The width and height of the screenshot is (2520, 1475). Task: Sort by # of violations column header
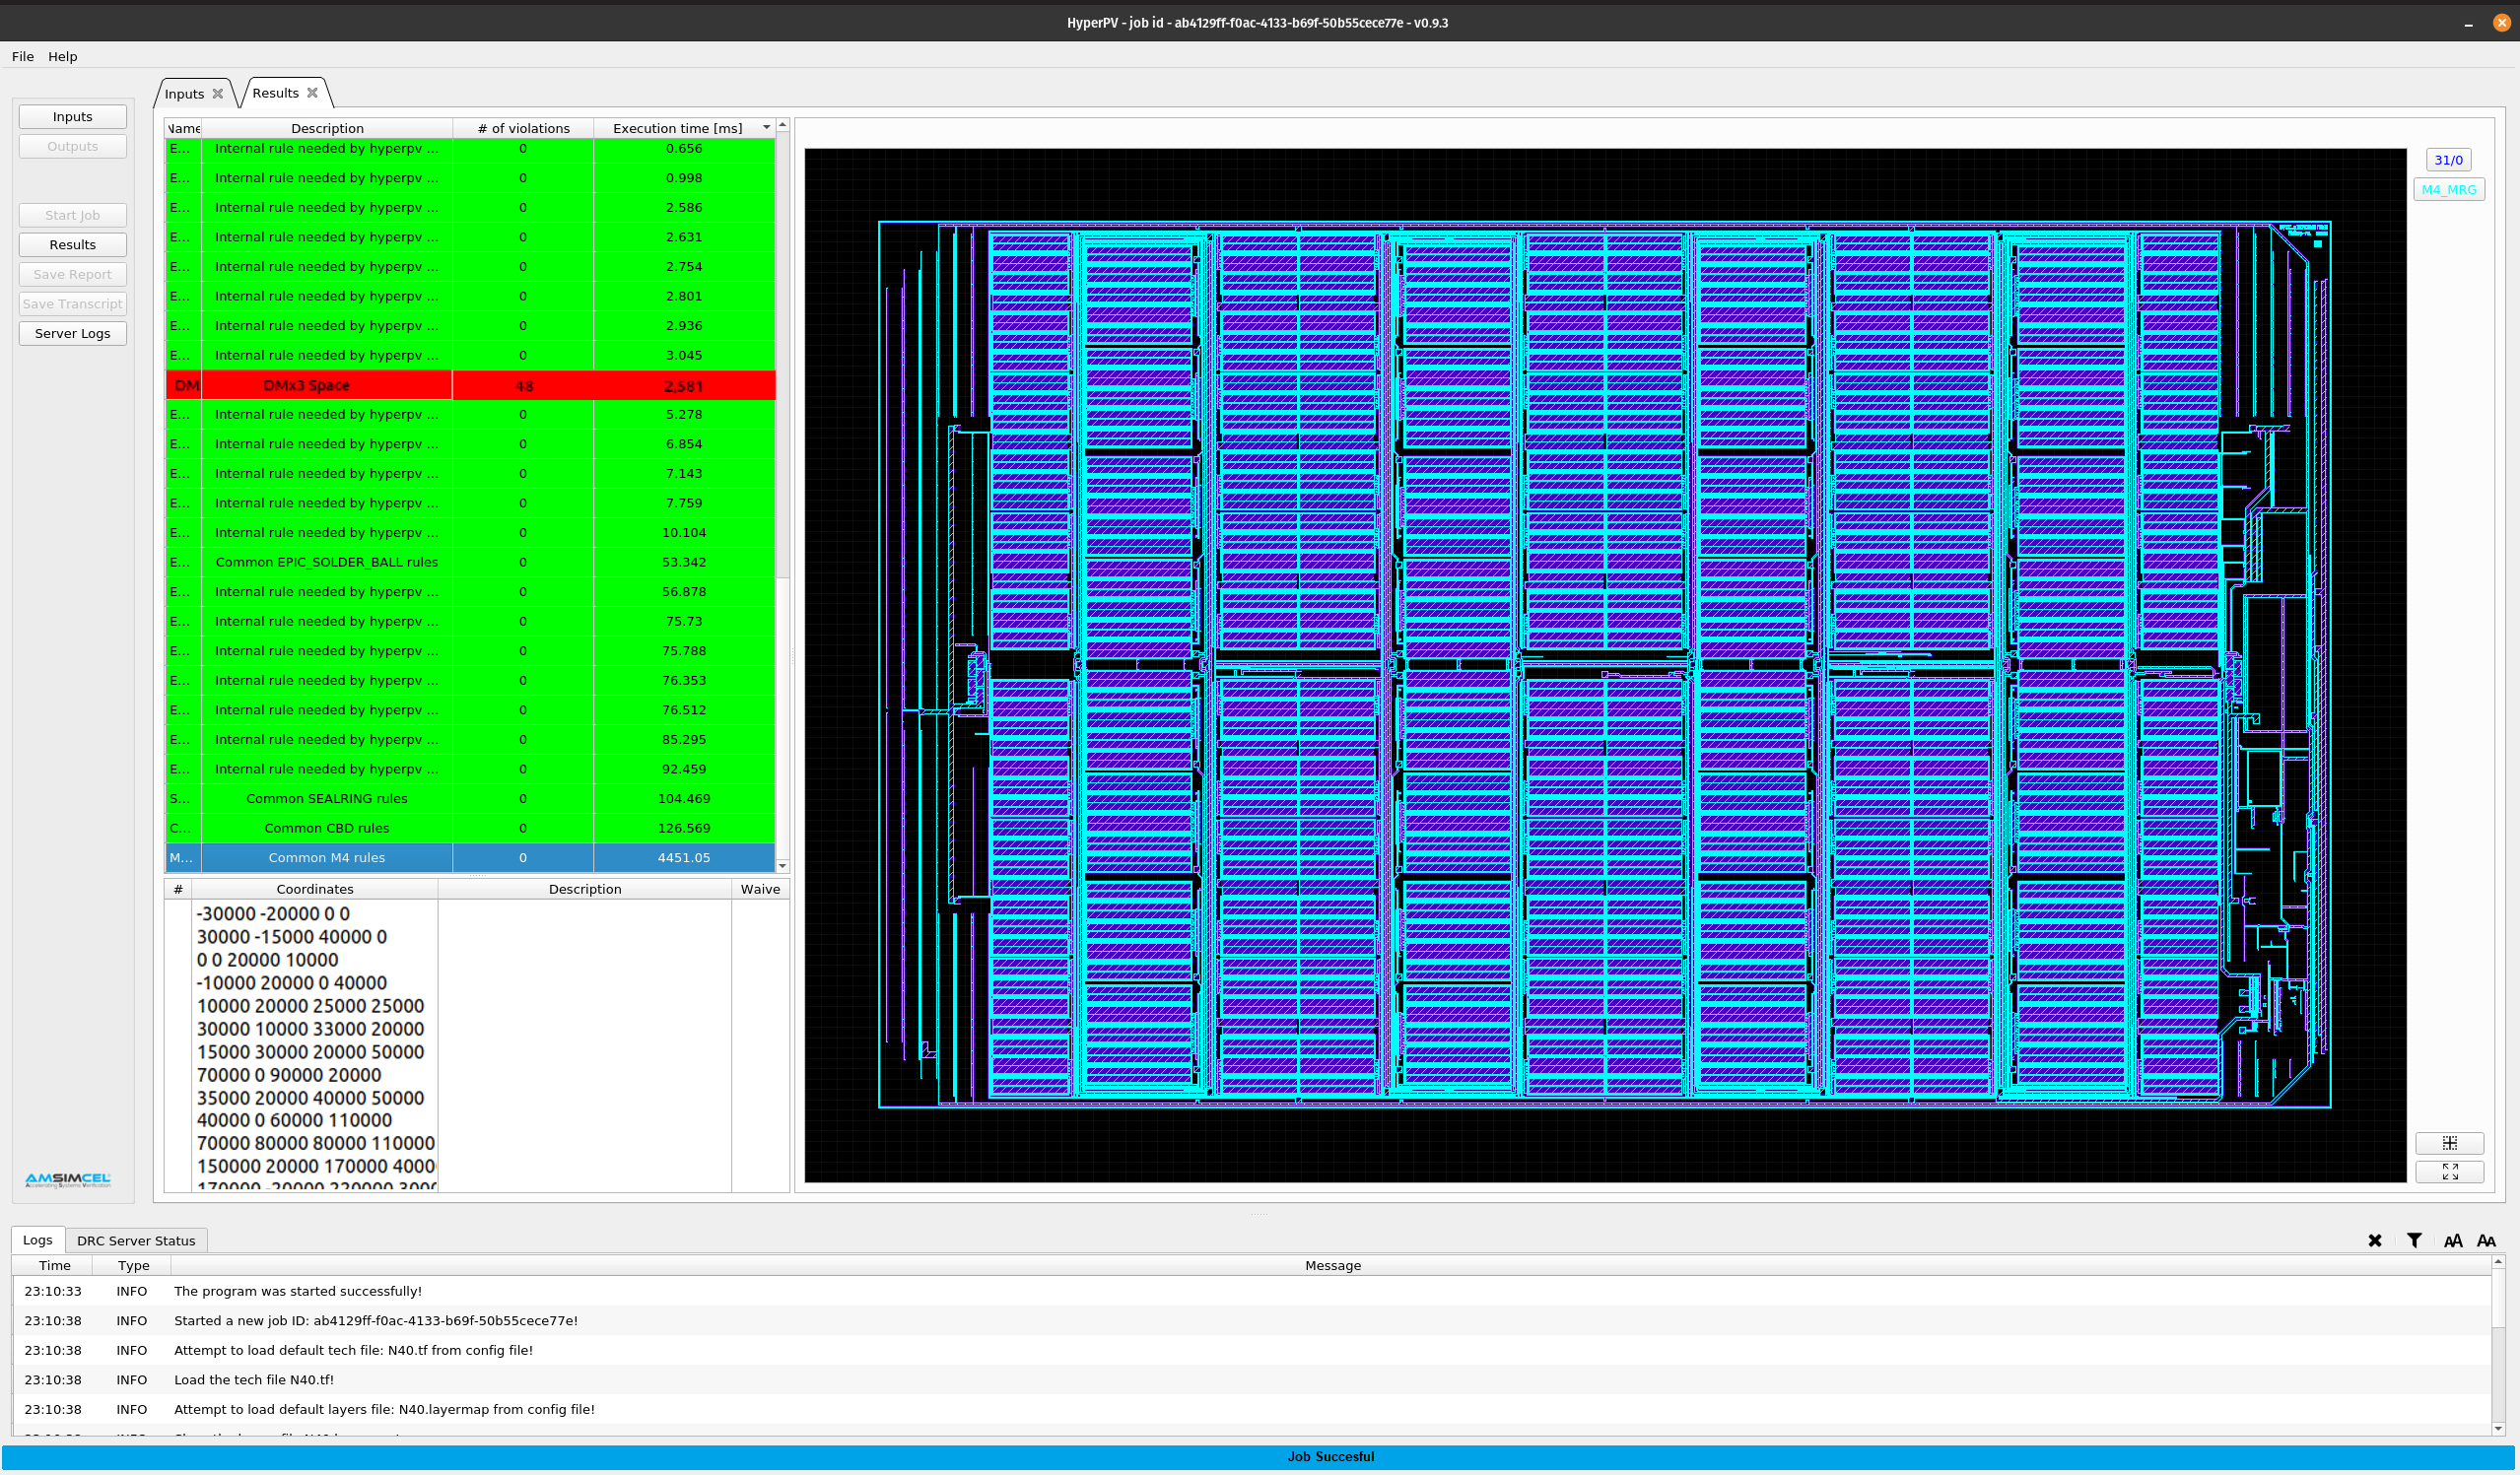pyautogui.click(x=523, y=128)
